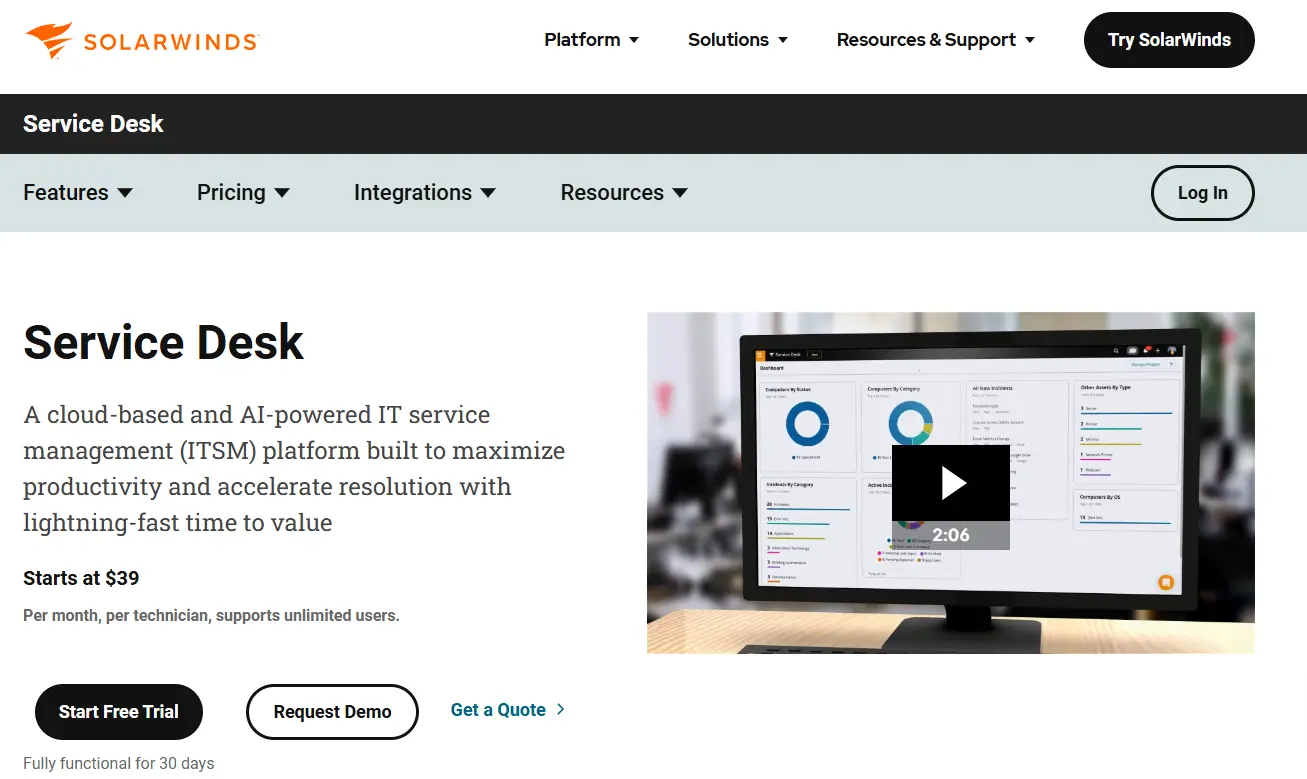Open the Solutions menu

[728, 40]
